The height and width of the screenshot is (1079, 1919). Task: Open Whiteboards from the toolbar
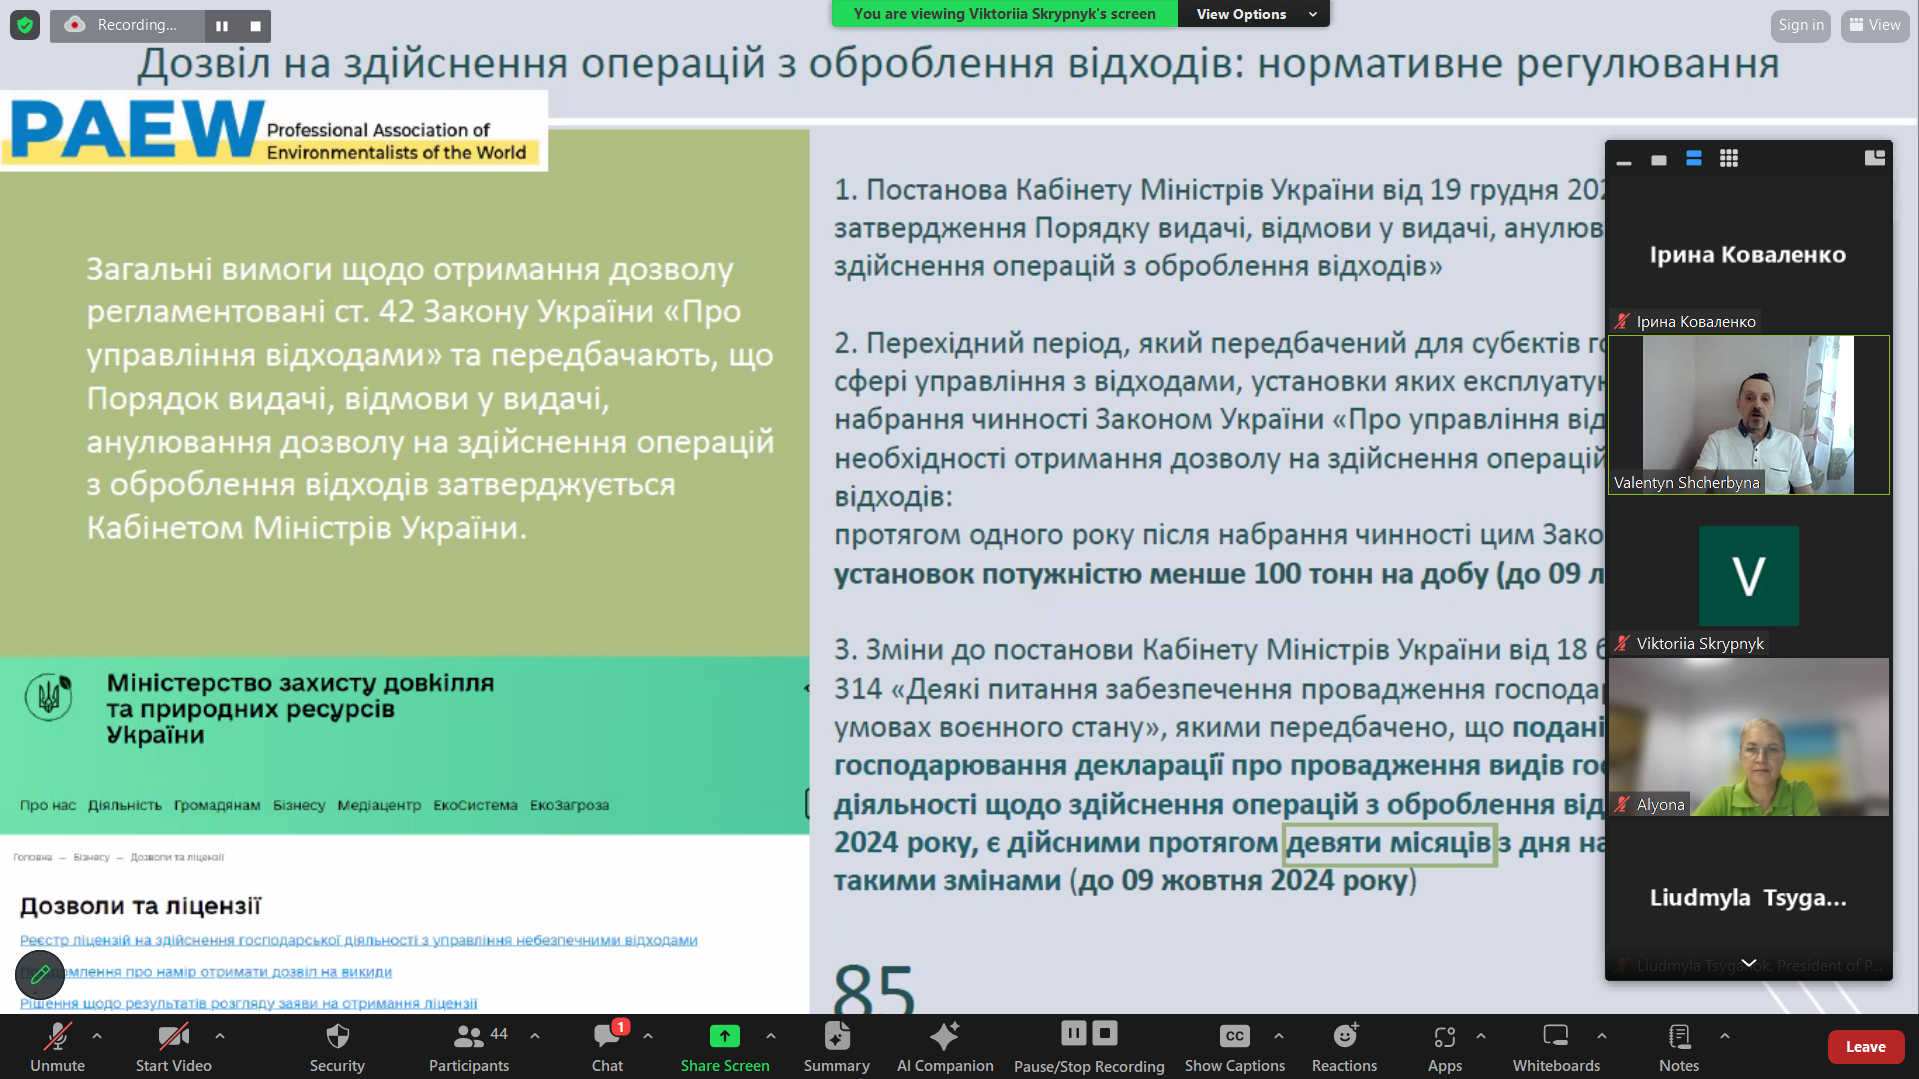point(1555,1037)
